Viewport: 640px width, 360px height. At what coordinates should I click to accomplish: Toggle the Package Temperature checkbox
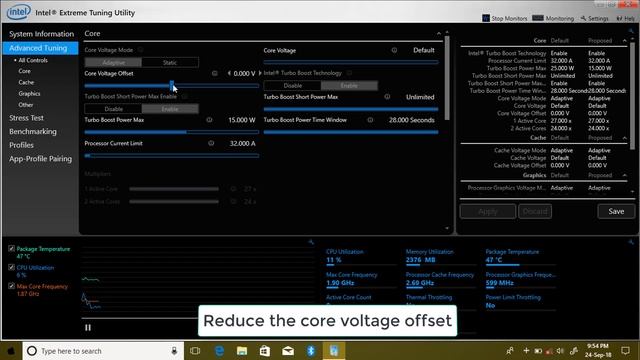click(x=11, y=248)
